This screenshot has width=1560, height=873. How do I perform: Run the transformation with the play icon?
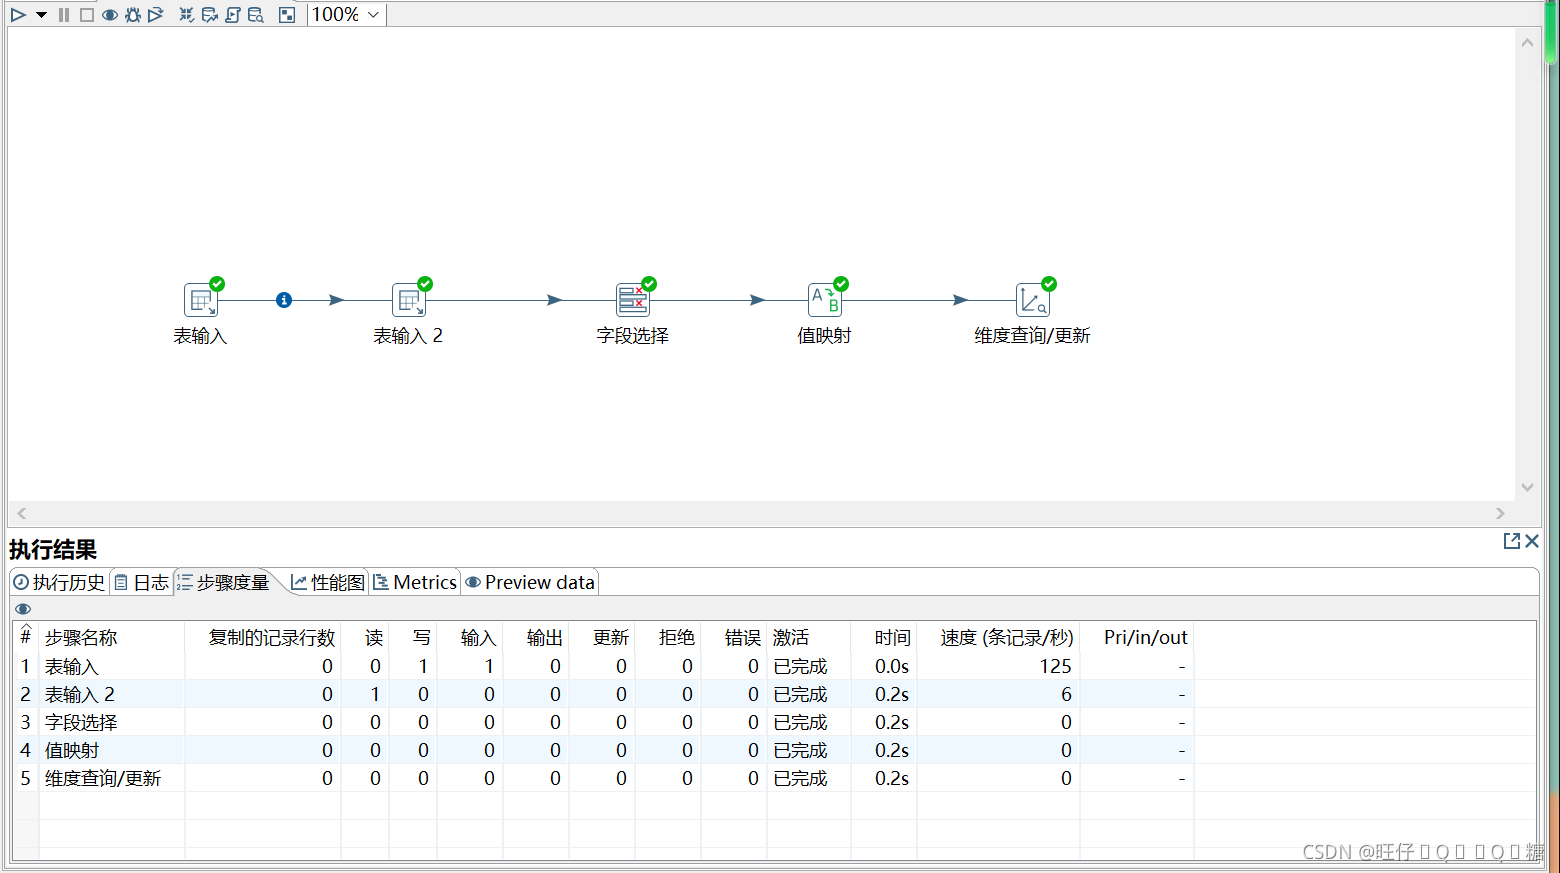[18, 15]
